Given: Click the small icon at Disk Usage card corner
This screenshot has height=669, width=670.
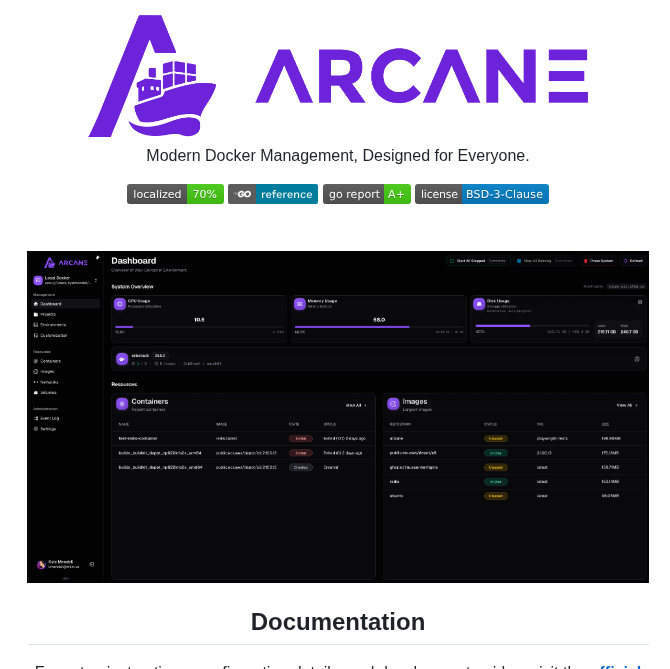Looking at the screenshot, I should coord(640,302).
